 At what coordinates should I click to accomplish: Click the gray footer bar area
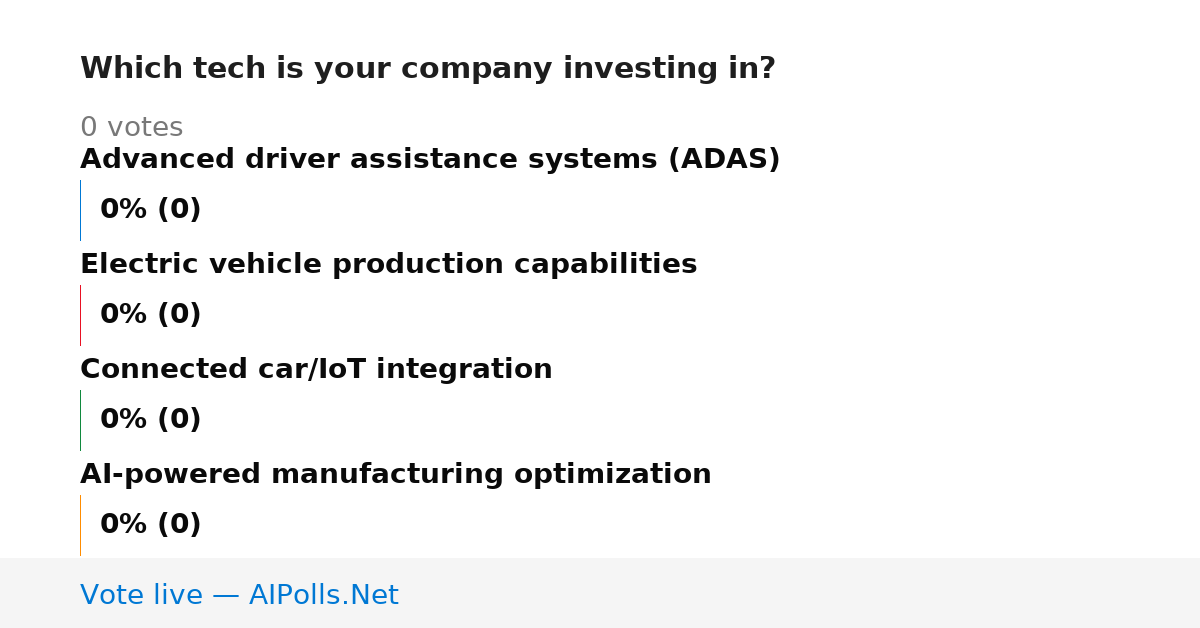pos(600,593)
